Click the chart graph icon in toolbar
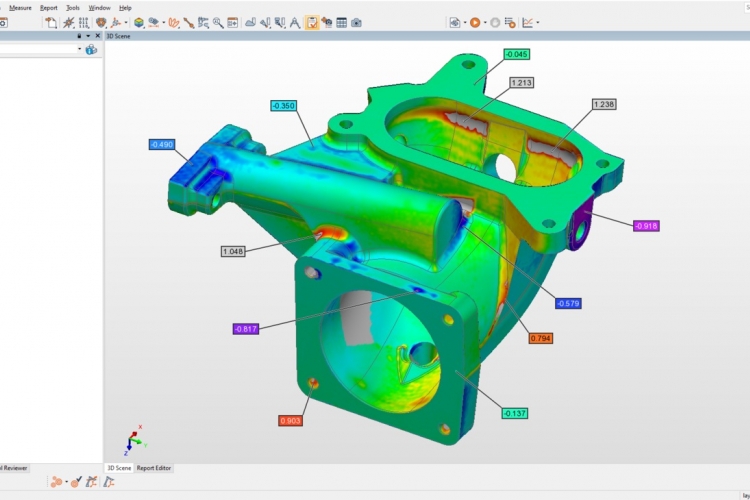The height and width of the screenshot is (500, 750). 527,22
